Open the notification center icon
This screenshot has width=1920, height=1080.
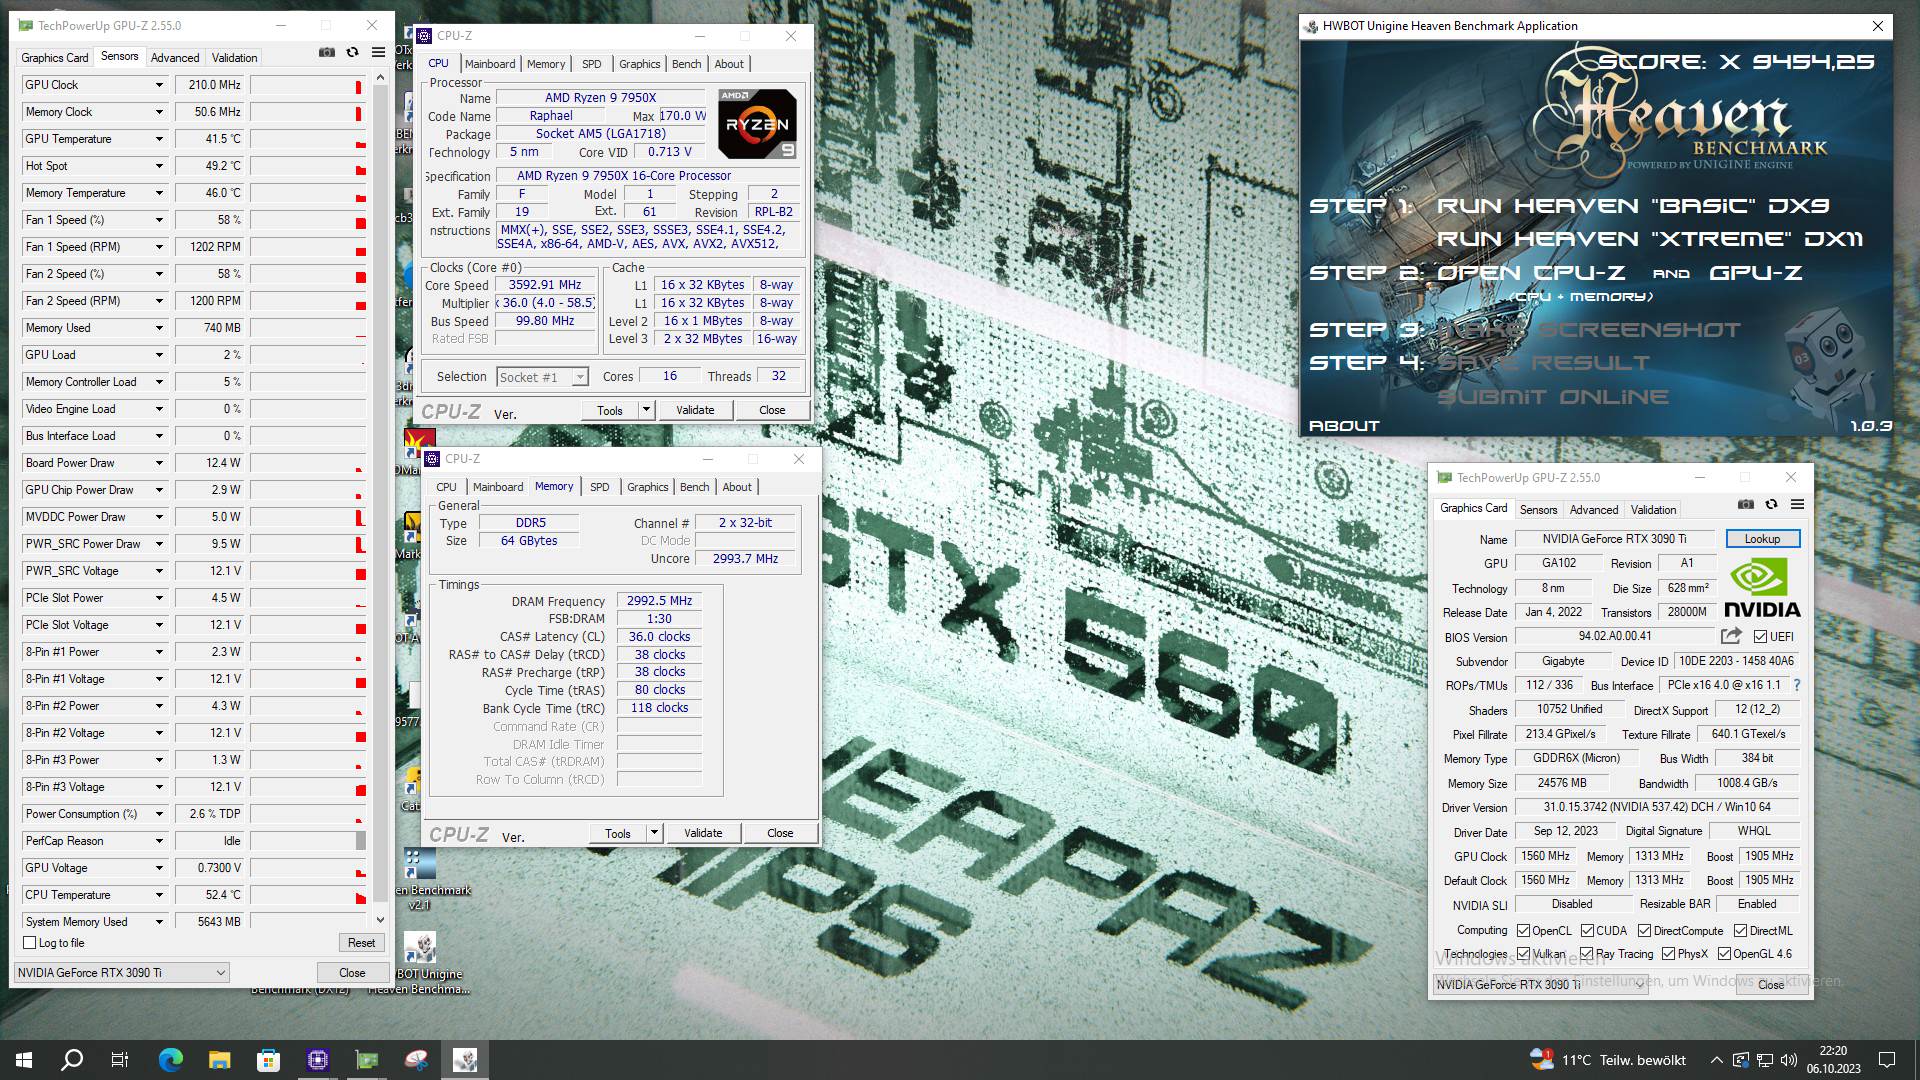pos(1887,1060)
